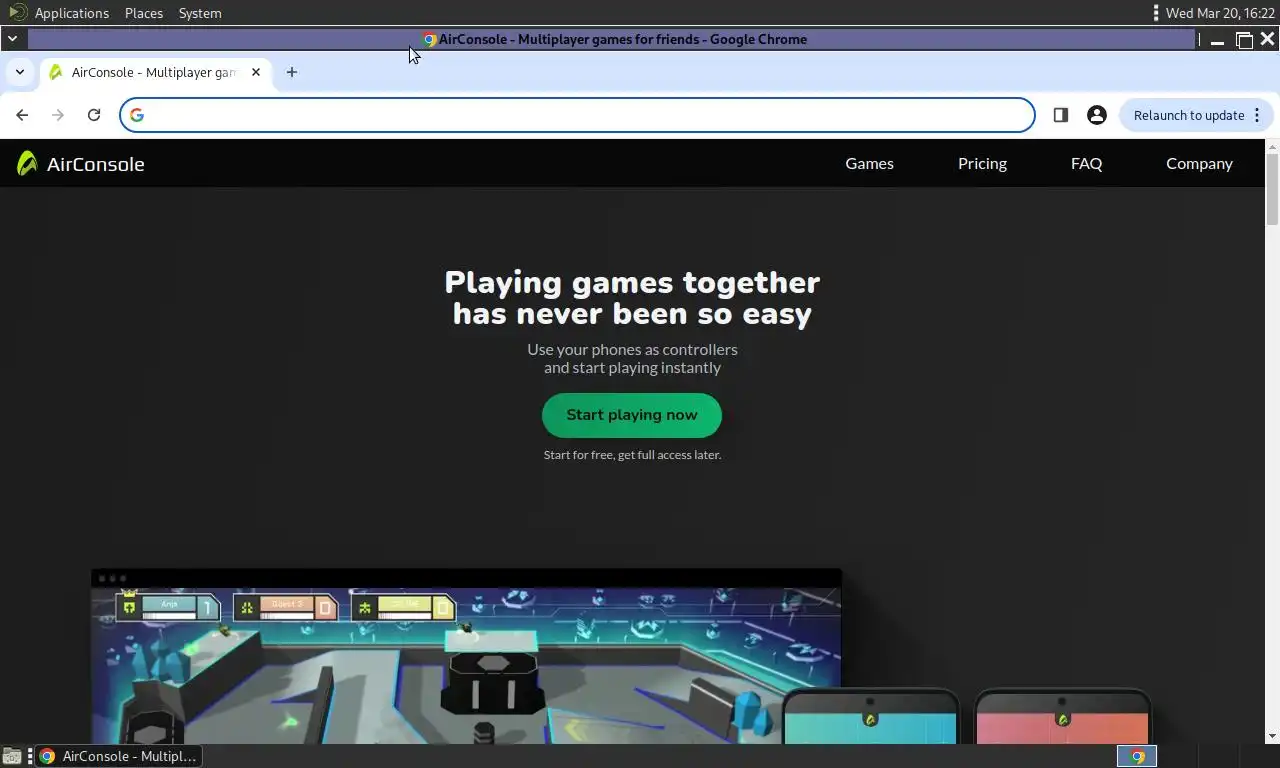Click Chrome icon in bottom-right tray
Screen dimensions: 1280x768
[1137, 756]
